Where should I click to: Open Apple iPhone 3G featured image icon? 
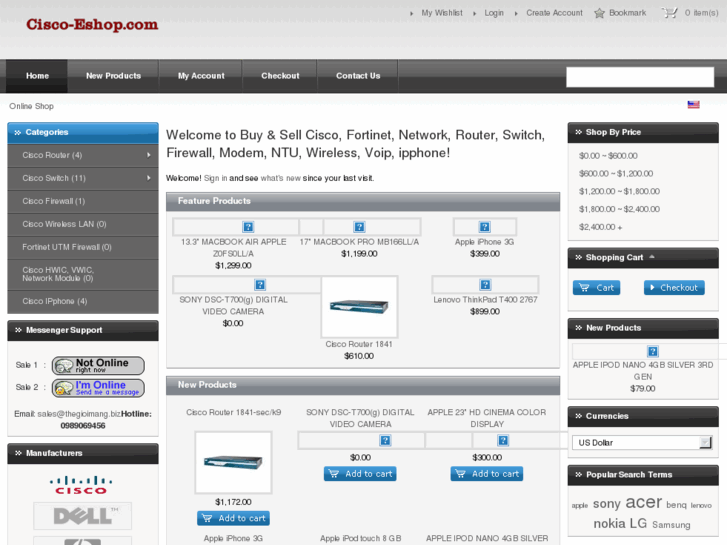(485, 227)
